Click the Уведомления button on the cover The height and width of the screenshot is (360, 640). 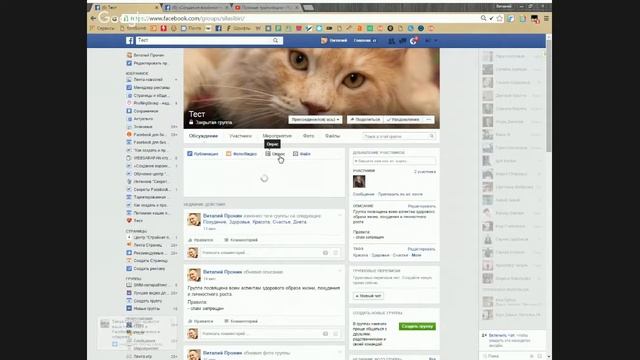pos(403,120)
